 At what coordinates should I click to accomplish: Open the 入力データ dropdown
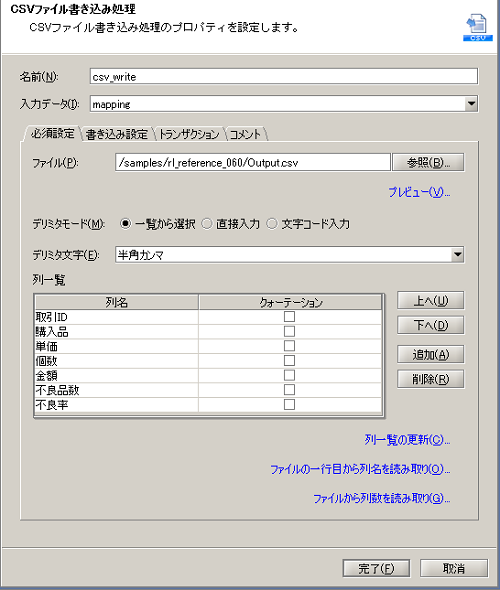pyautogui.click(x=471, y=104)
